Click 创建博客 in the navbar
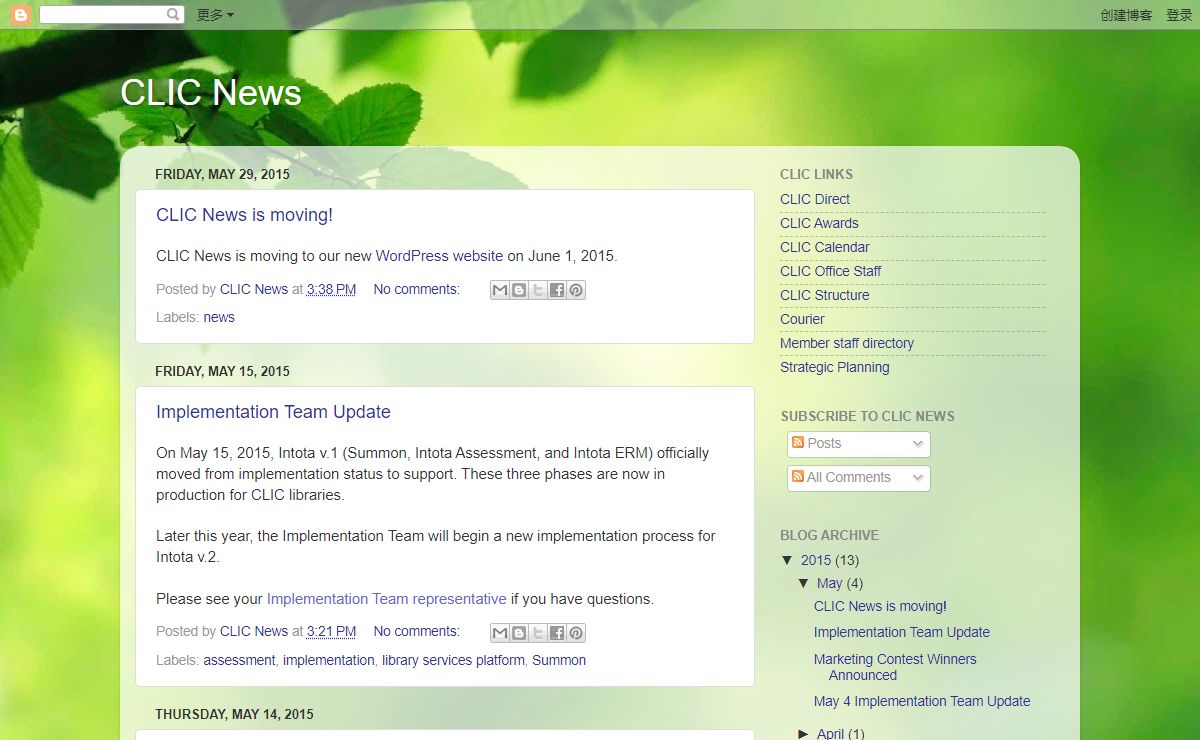This screenshot has width=1200, height=740. click(x=1126, y=15)
